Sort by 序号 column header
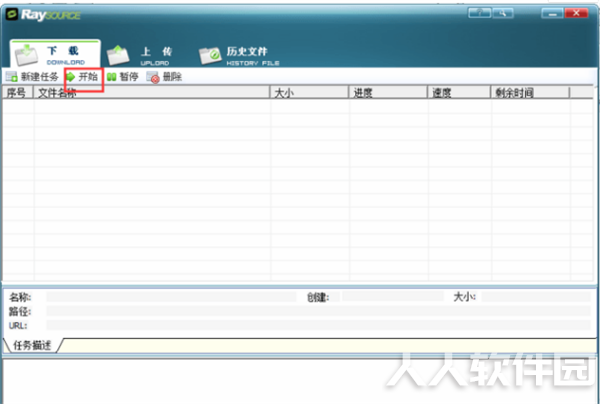This screenshot has width=600, height=404. (x=18, y=92)
